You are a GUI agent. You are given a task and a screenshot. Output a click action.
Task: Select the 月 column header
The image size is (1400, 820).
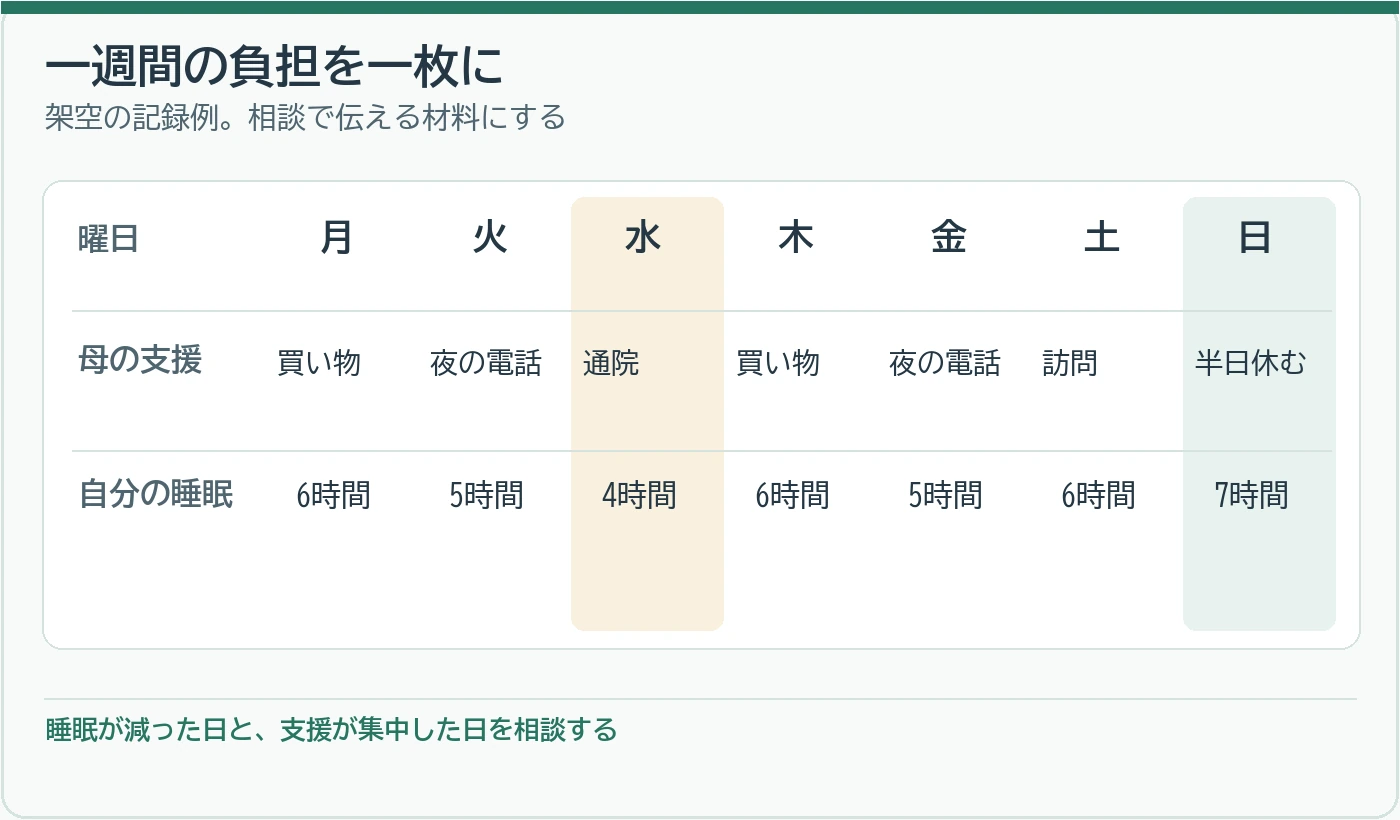[x=336, y=238]
